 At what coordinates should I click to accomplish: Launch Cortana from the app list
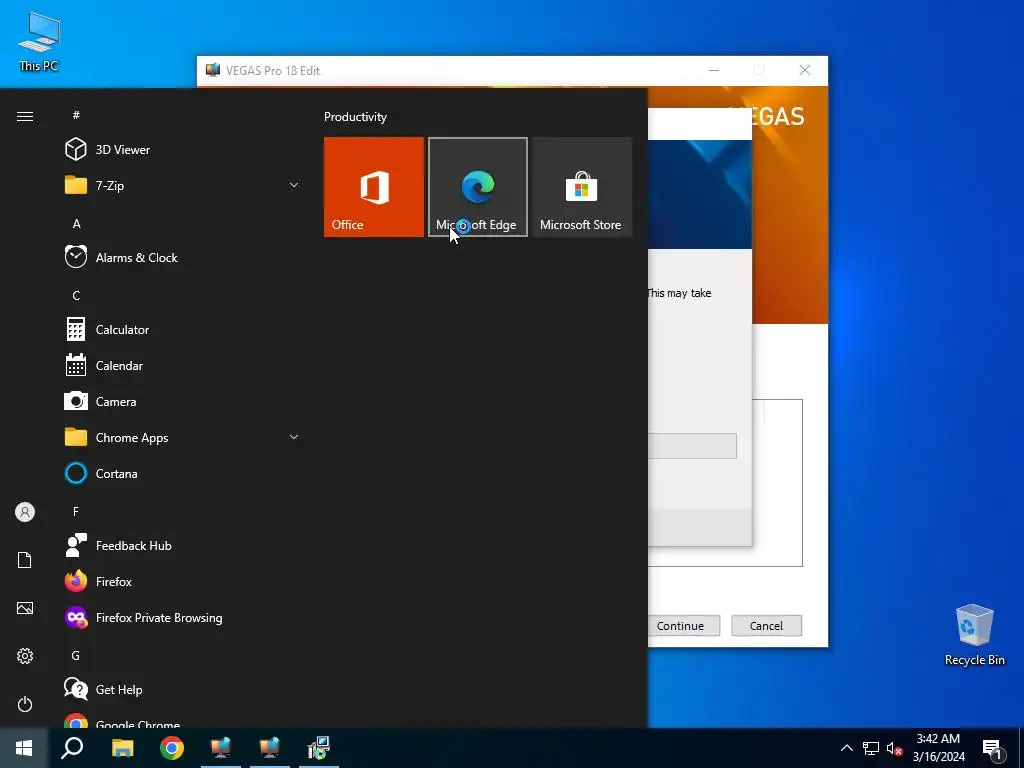click(182, 473)
